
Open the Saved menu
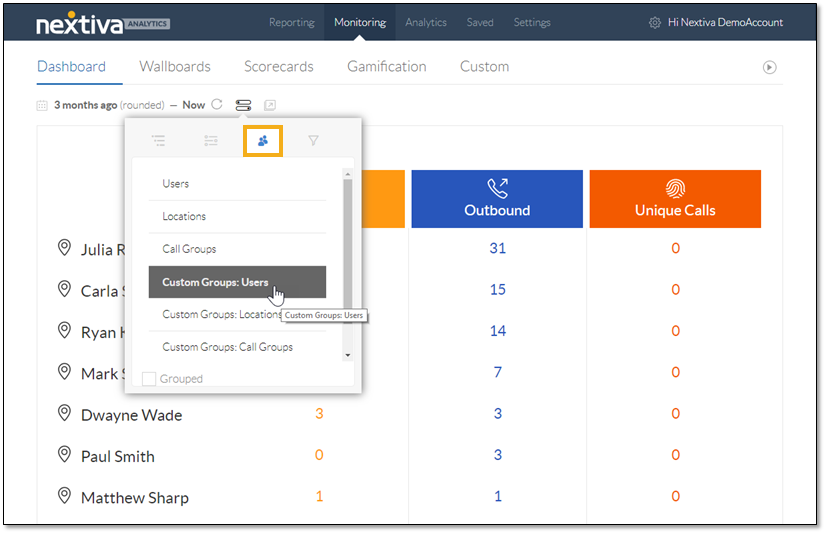point(480,23)
